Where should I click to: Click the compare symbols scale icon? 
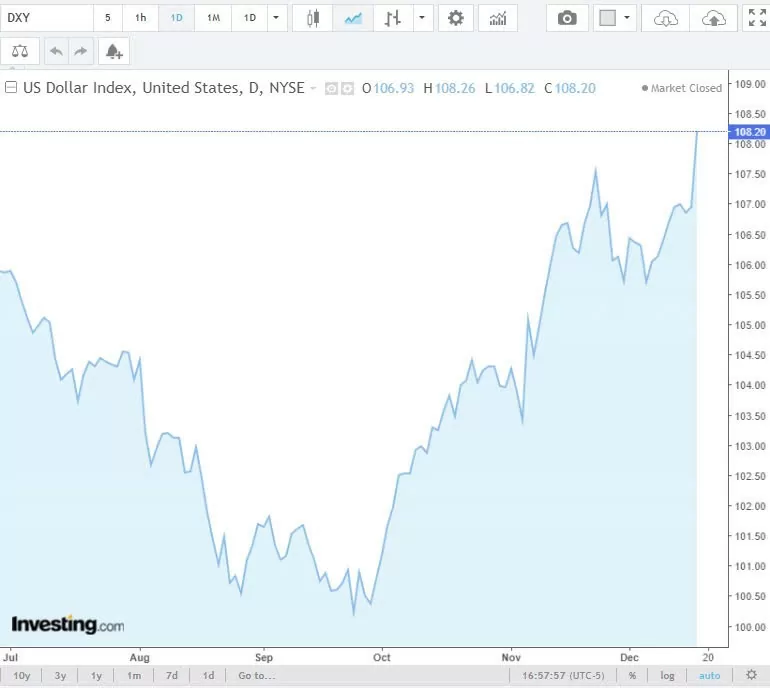(x=20, y=51)
